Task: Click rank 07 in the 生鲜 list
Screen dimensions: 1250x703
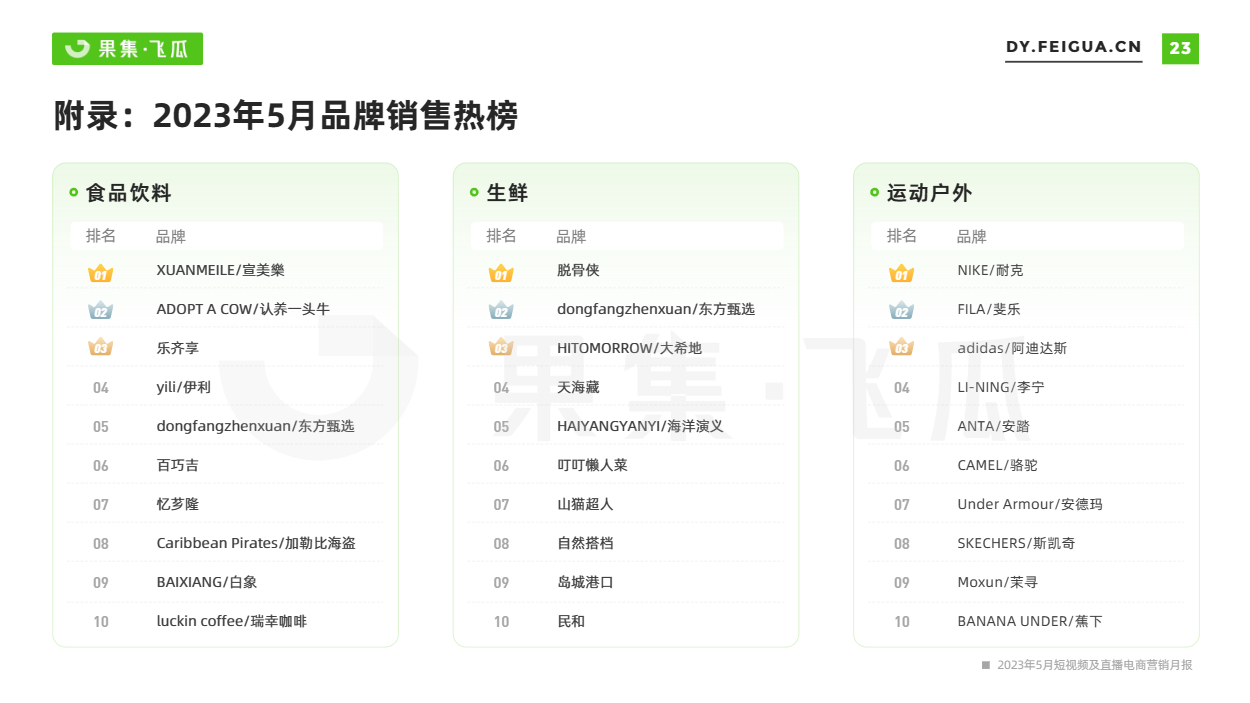Action: [x=501, y=505]
